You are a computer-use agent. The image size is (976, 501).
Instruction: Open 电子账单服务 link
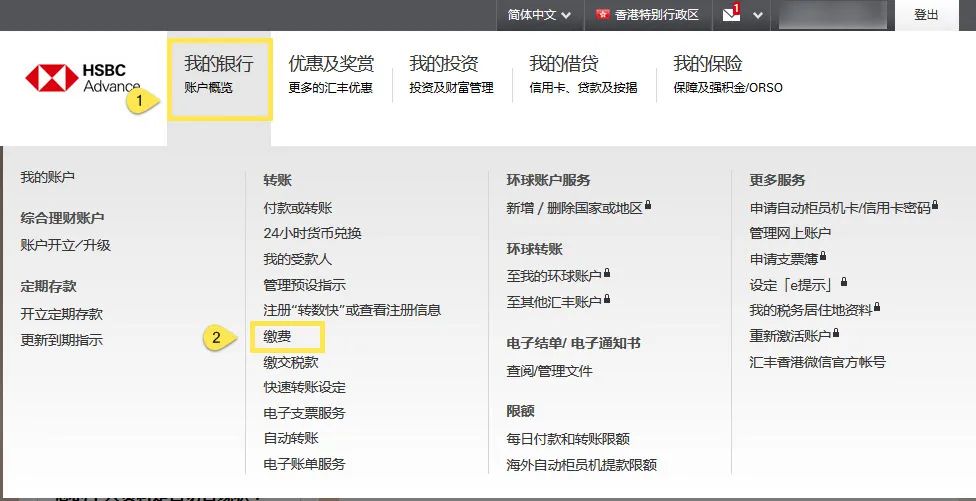(304, 464)
